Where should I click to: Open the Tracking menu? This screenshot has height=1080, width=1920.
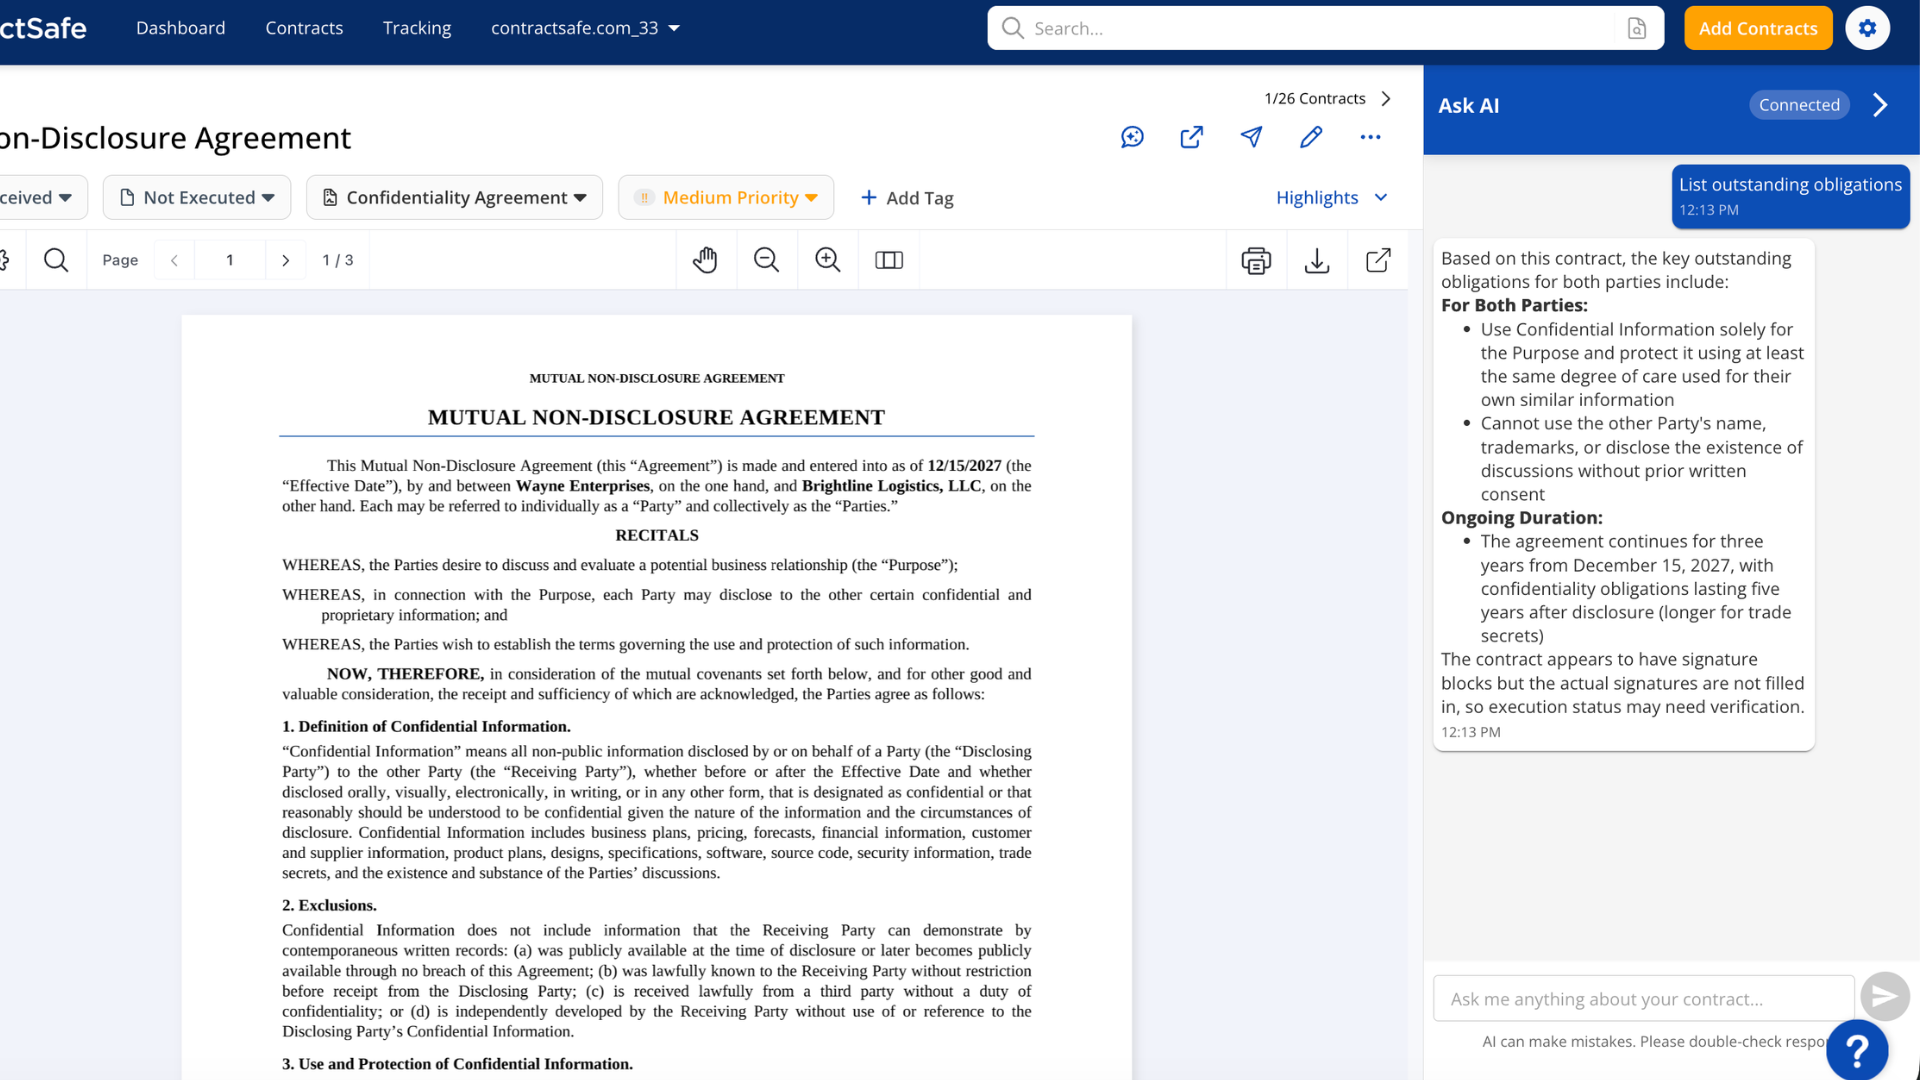click(417, 28)
